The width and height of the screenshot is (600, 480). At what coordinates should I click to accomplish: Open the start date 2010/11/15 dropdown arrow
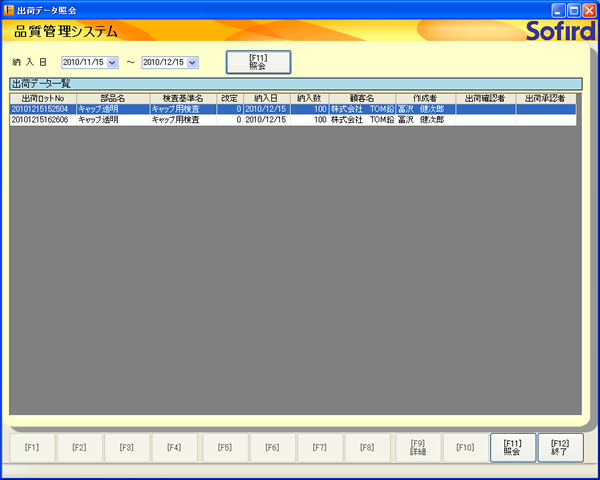point(112,63)
